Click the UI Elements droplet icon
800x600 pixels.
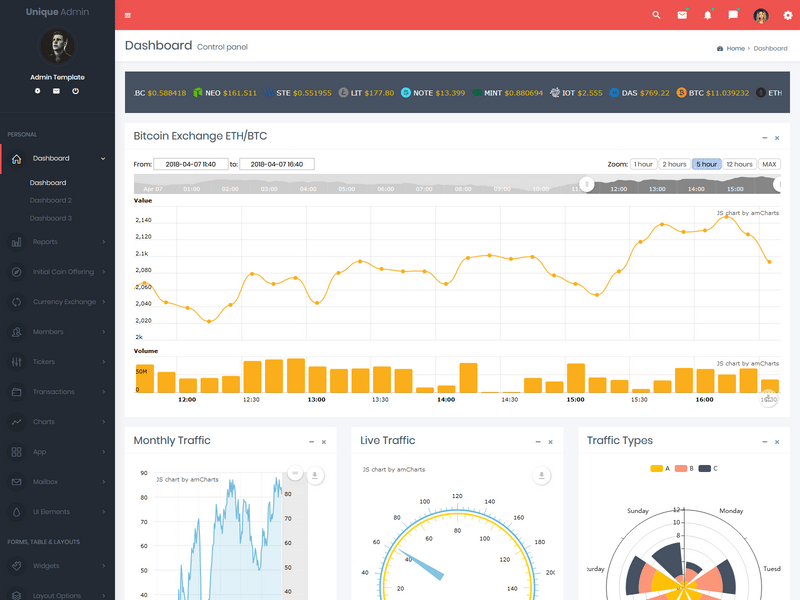[x=16, y=512]
